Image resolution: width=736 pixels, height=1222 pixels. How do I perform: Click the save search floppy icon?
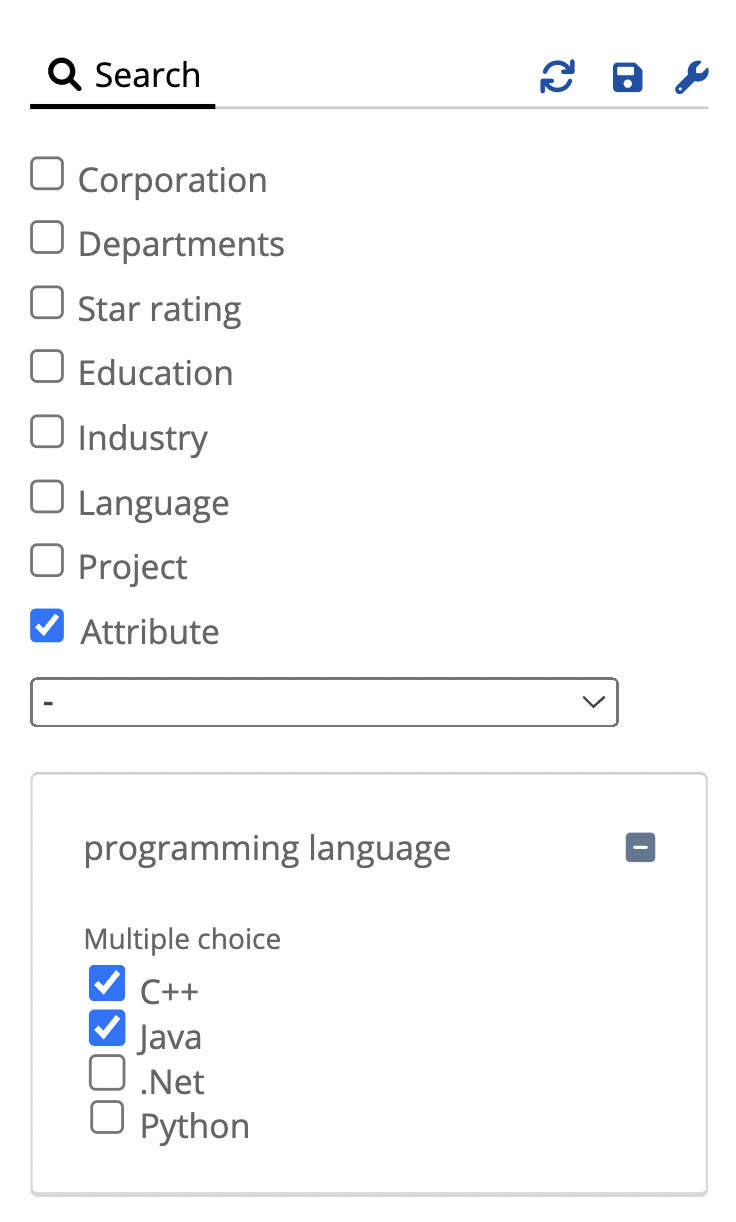(627, 77)
